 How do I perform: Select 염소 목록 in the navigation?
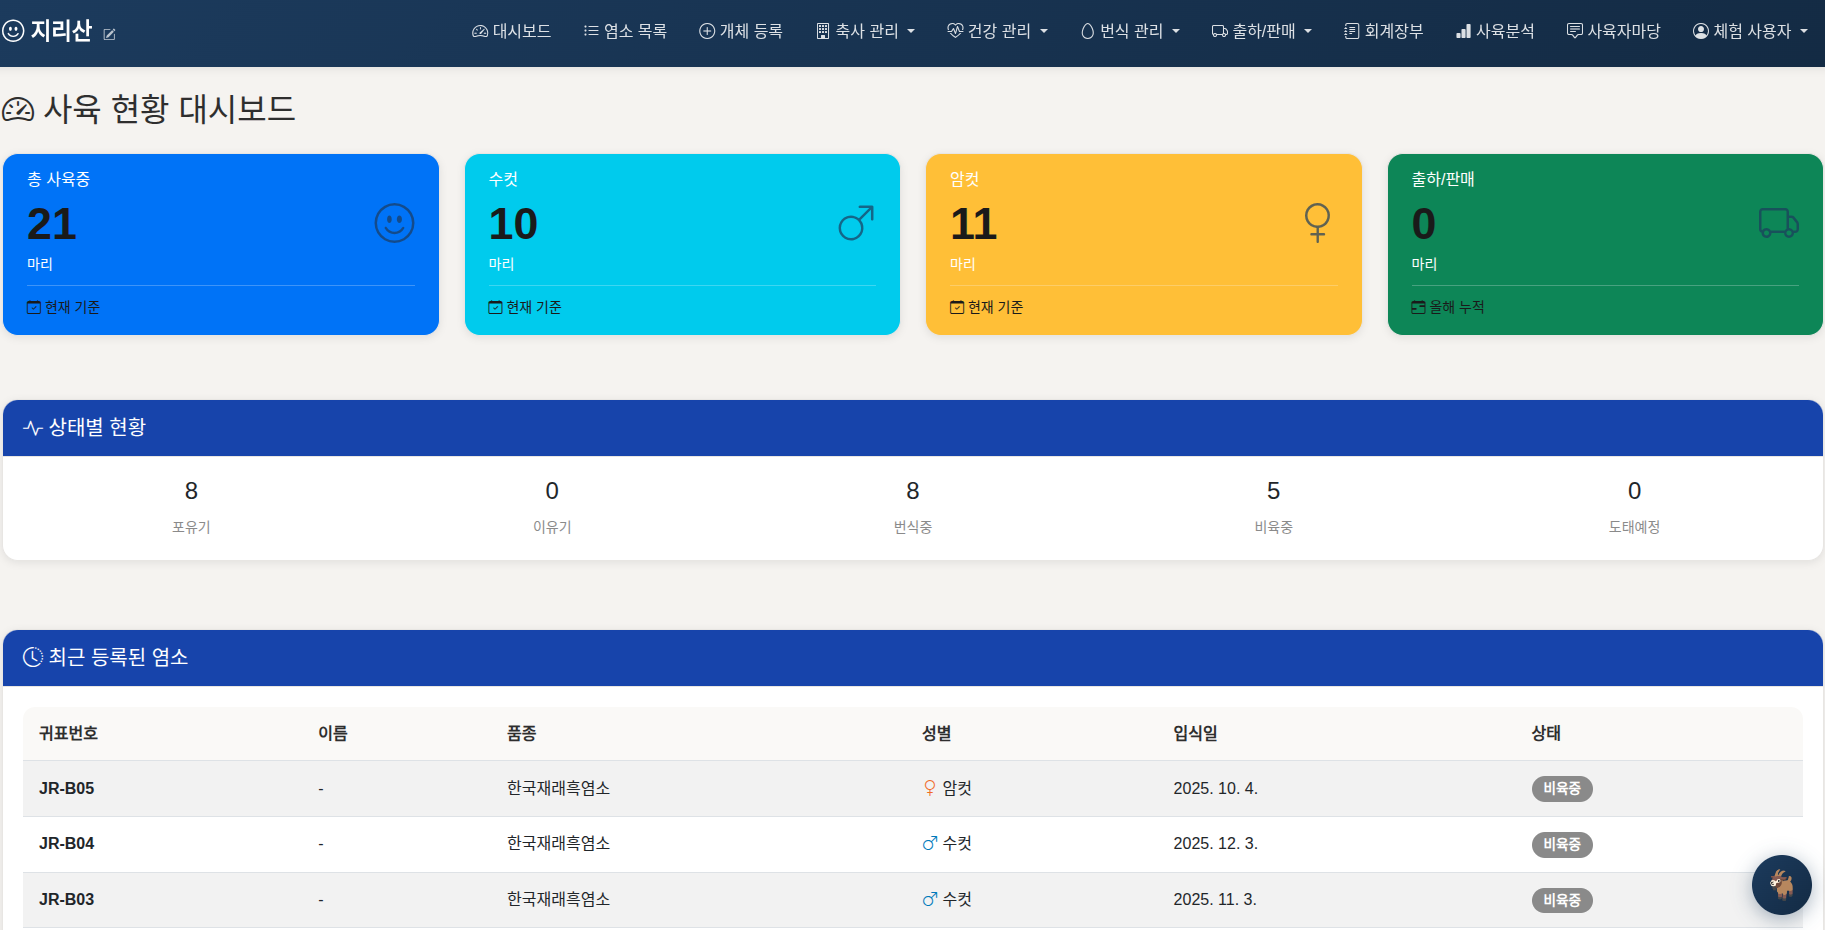(624, 31)
